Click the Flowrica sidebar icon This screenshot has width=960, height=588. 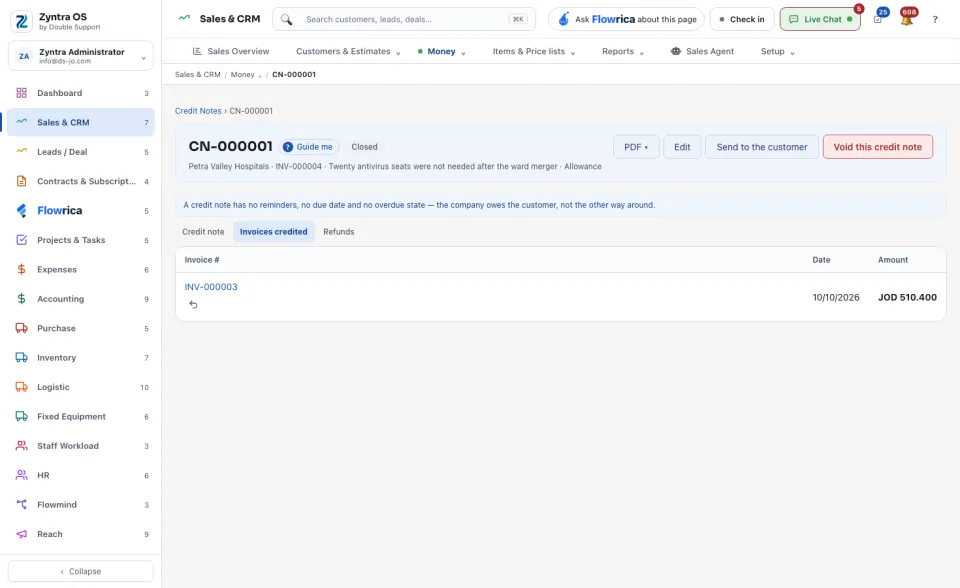pos(21,210)
